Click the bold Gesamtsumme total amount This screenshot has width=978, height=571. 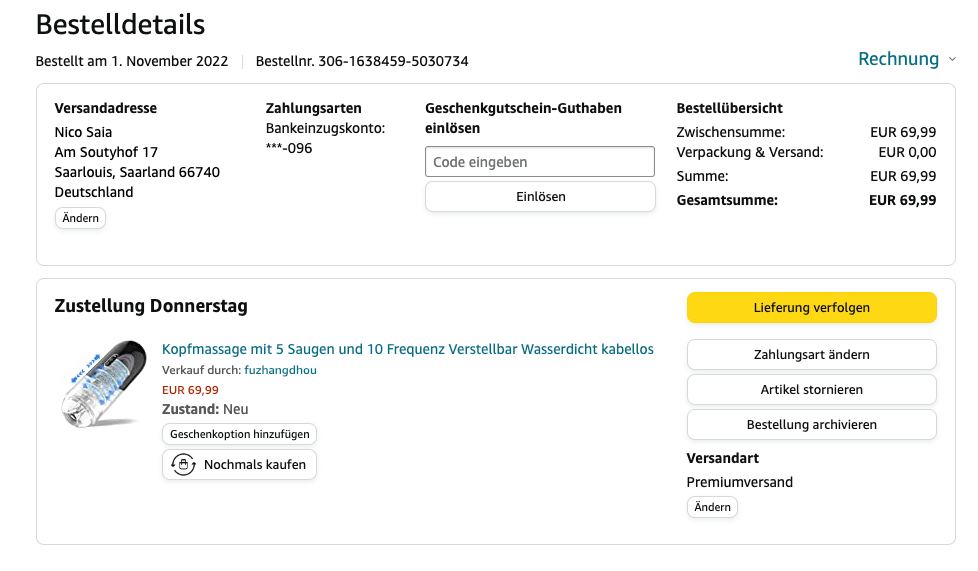[x=902, y=200]
